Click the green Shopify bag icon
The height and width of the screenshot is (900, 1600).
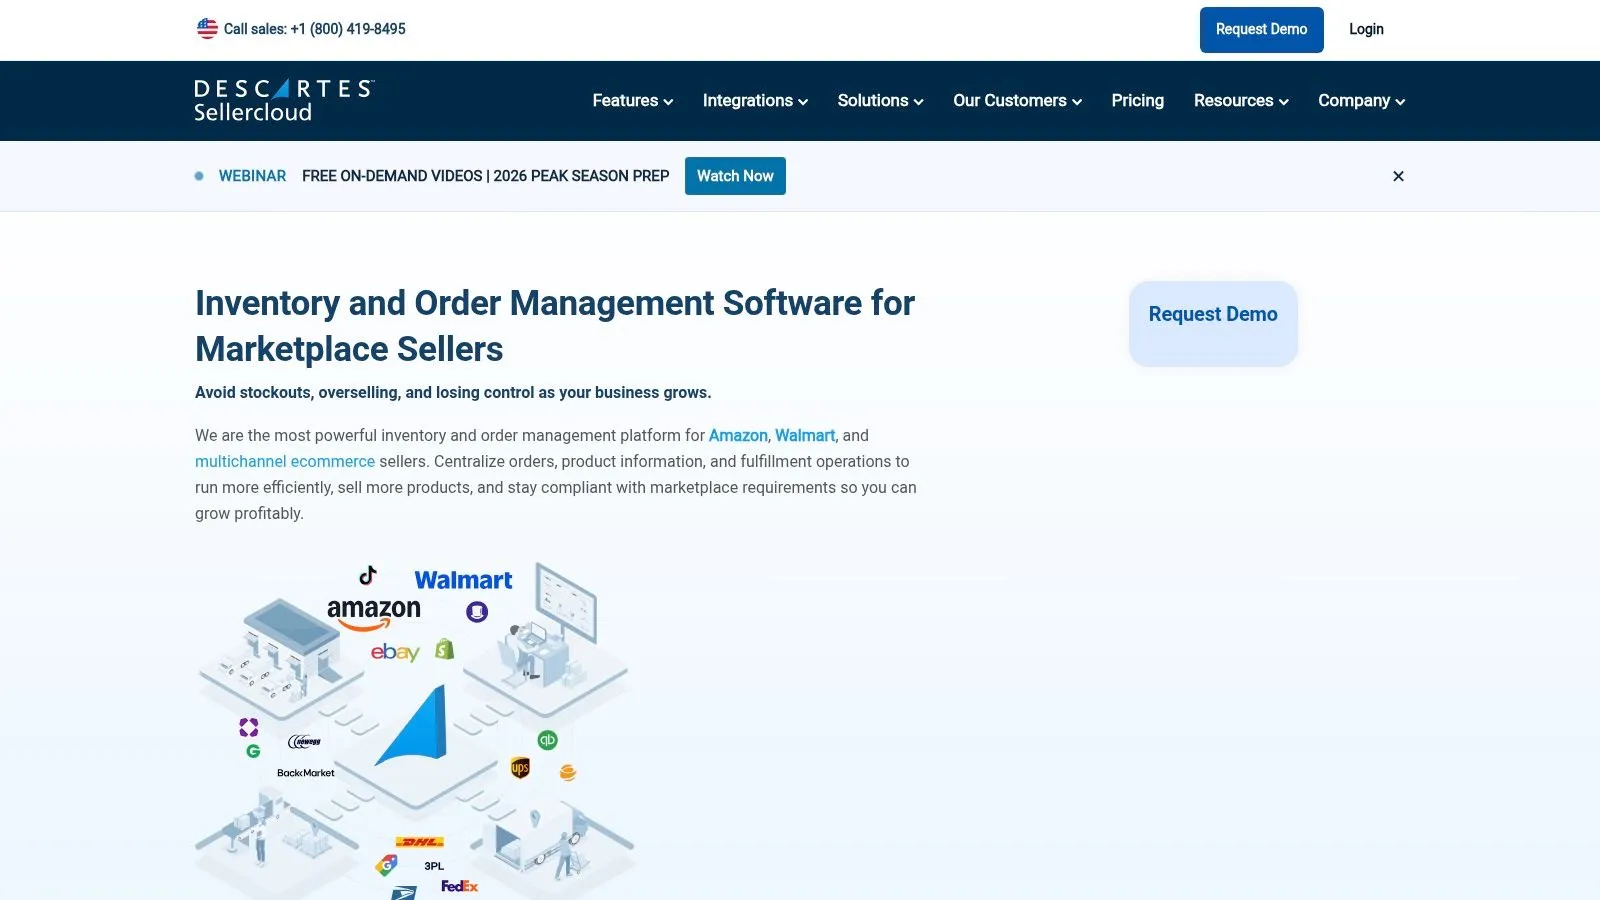(x=445, y=649)
